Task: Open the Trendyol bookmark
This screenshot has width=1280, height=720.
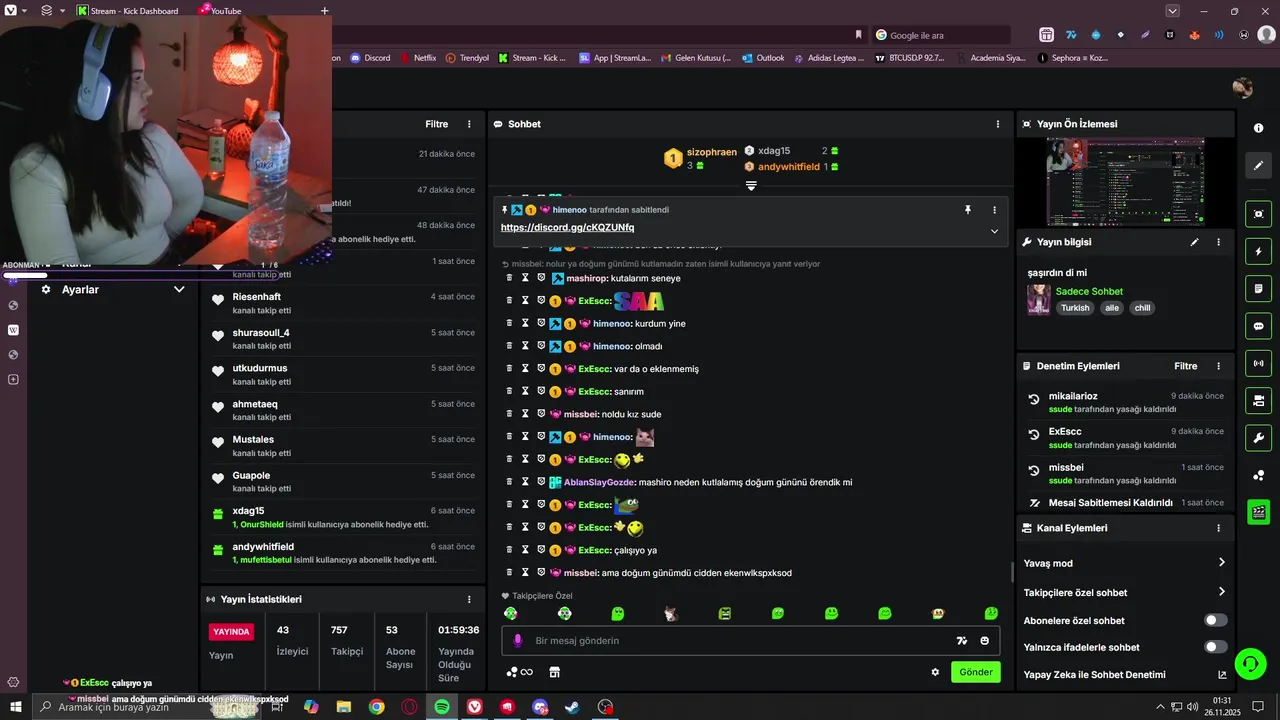Action: pyautogui.click(x=467, y=58)
